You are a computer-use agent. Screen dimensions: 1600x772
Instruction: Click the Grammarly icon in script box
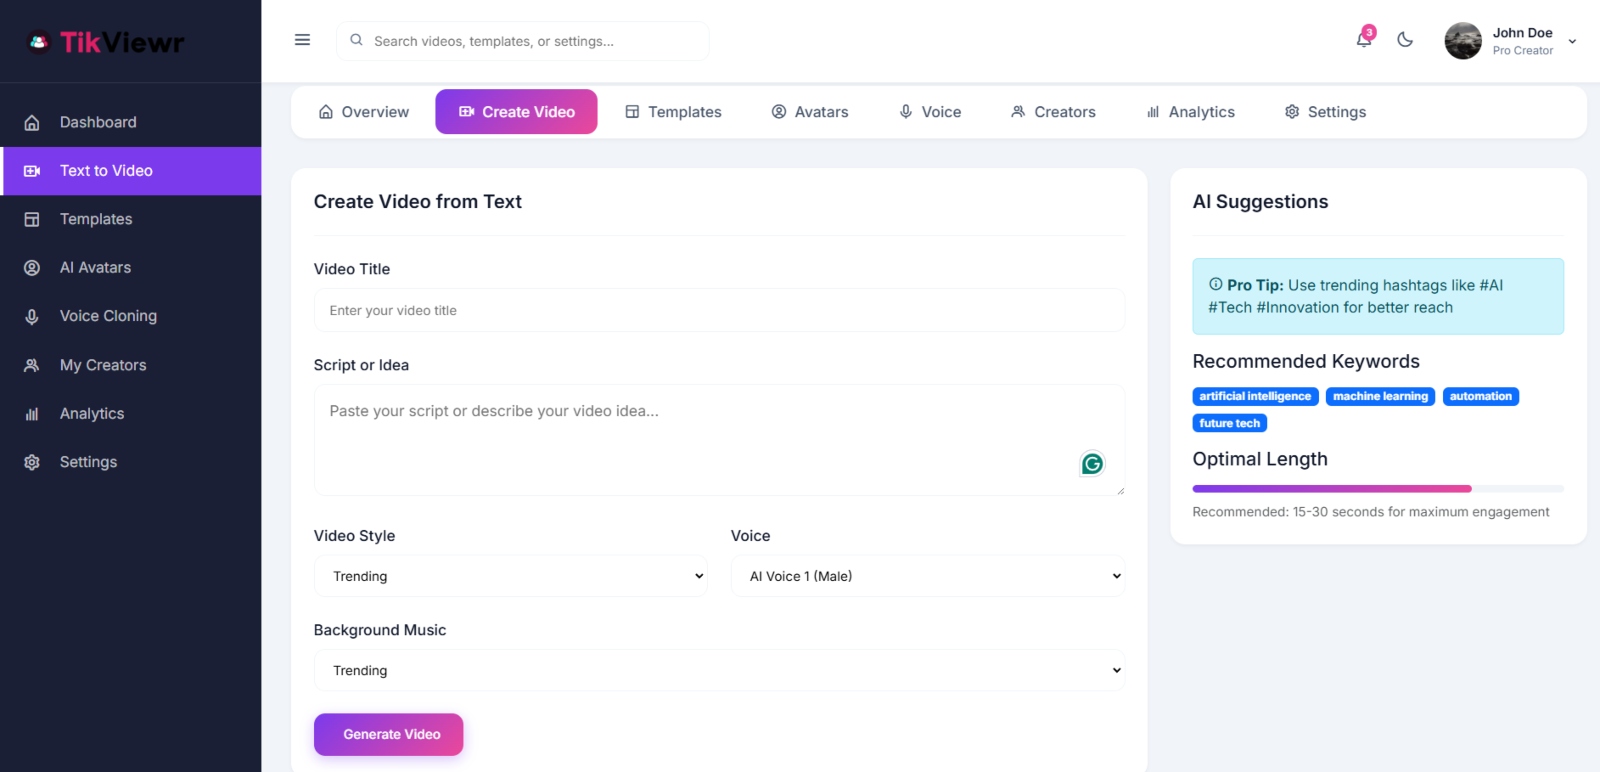1092,464
